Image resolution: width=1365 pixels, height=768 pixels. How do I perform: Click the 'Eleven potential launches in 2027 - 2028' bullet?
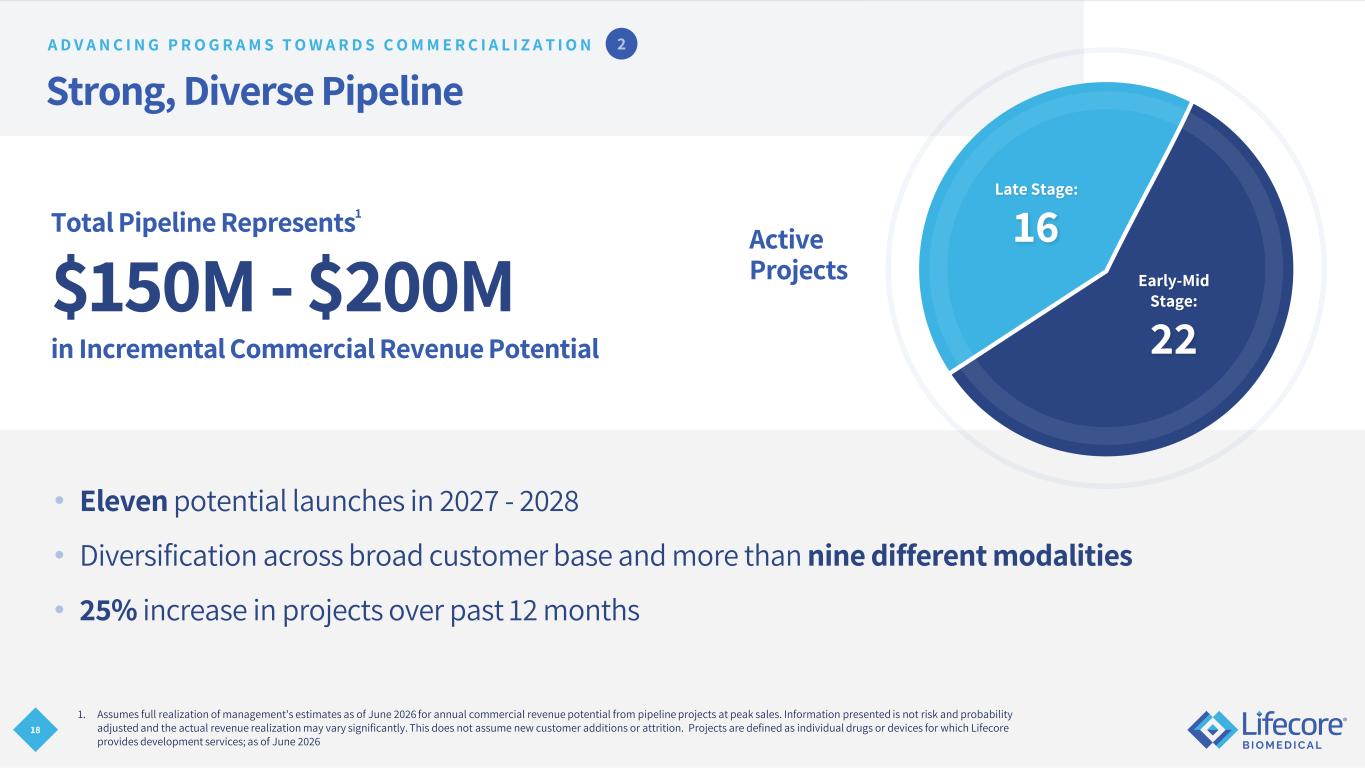click(329, 501)
